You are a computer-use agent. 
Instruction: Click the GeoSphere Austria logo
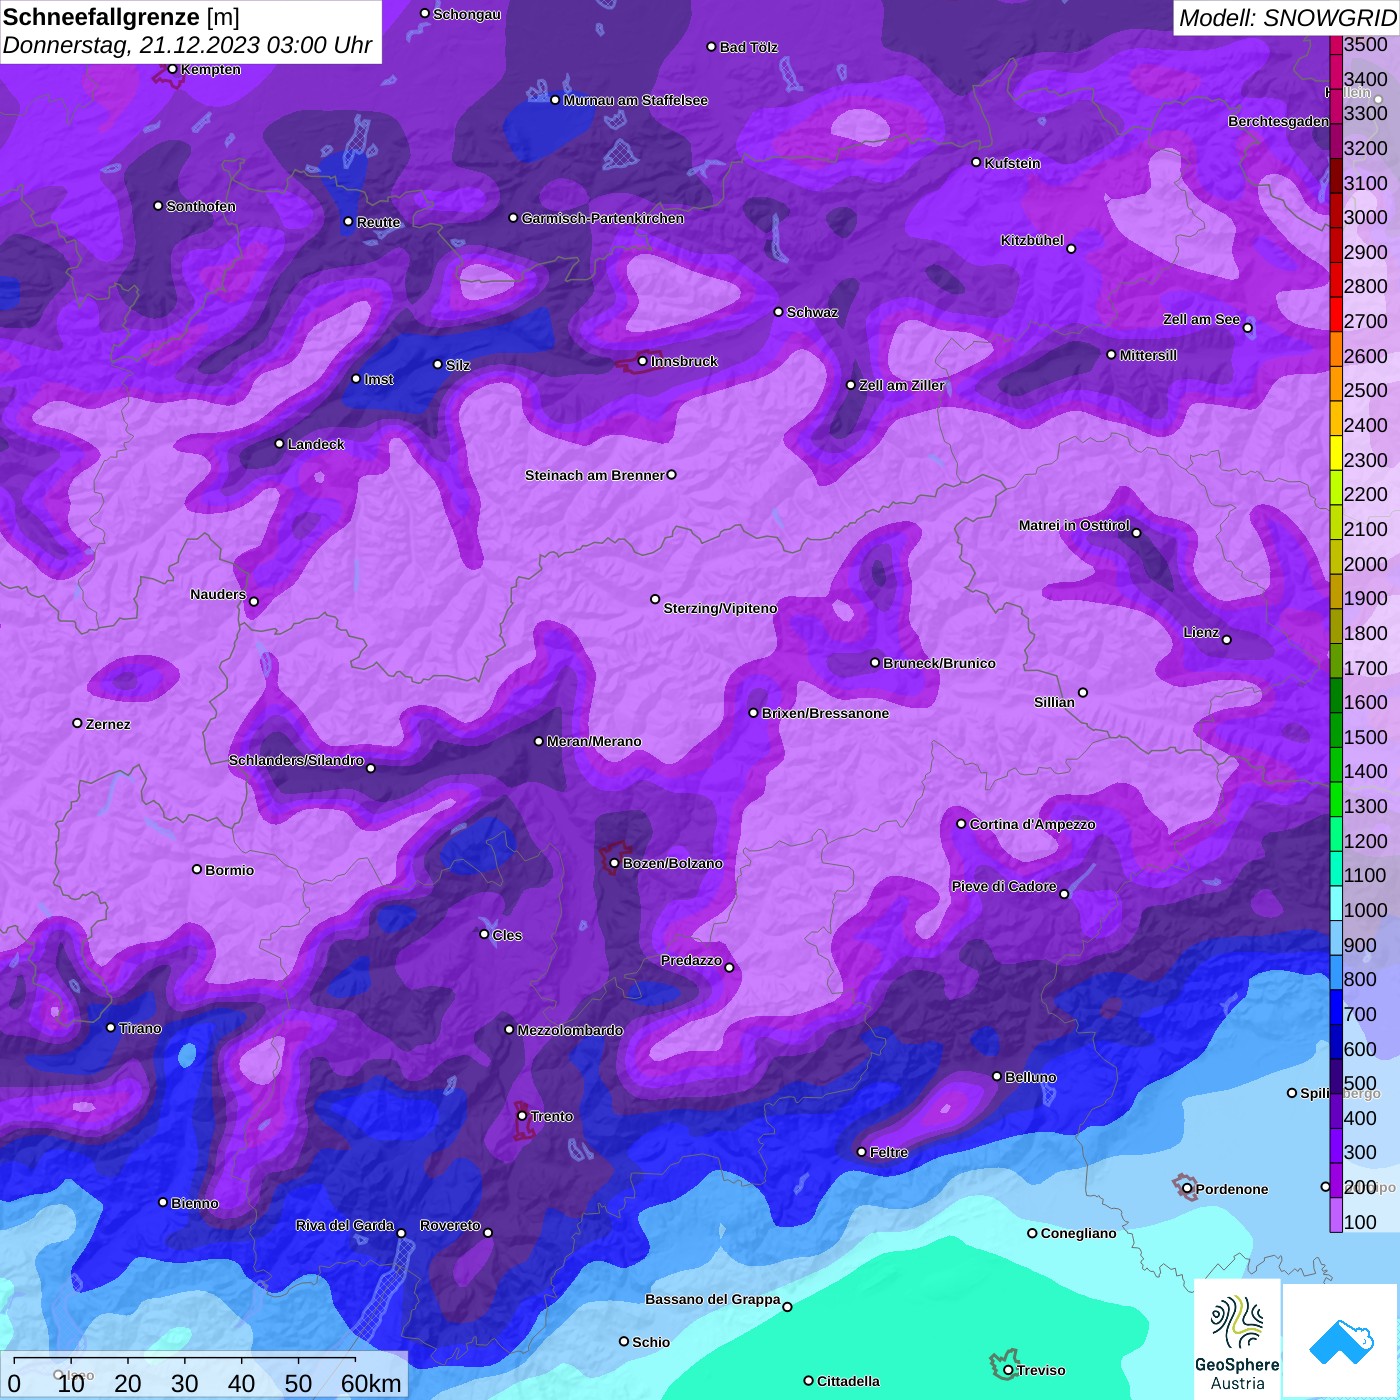(x=1237, y=1339)
